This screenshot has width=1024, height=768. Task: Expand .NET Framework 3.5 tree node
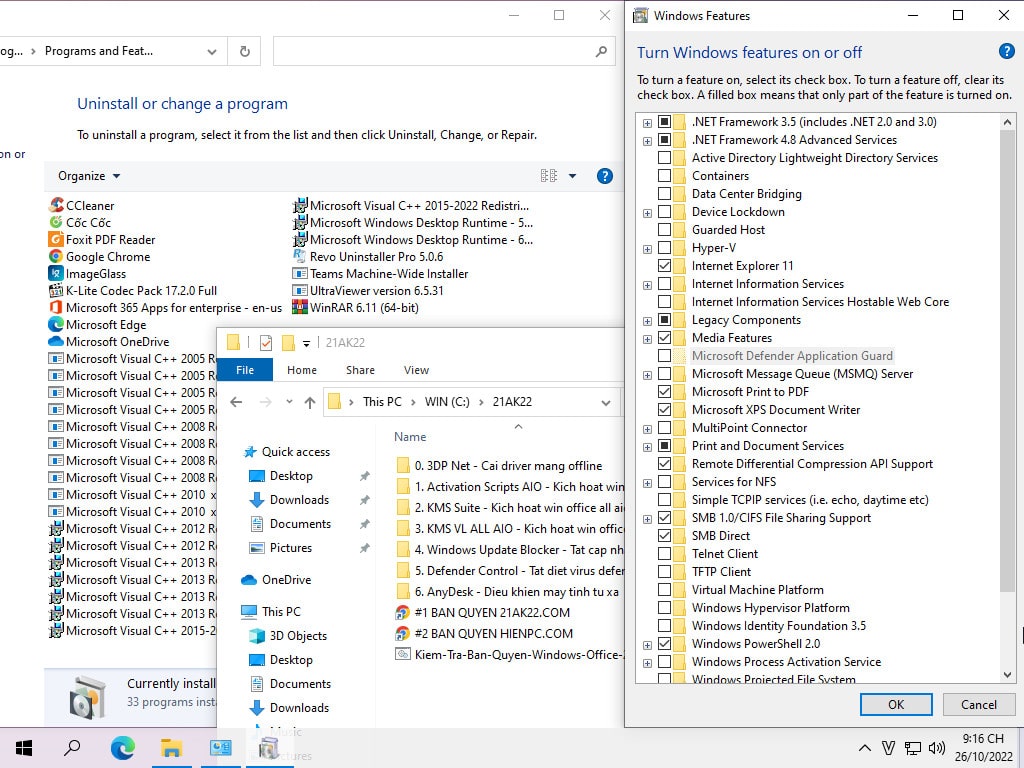point(647,123)
